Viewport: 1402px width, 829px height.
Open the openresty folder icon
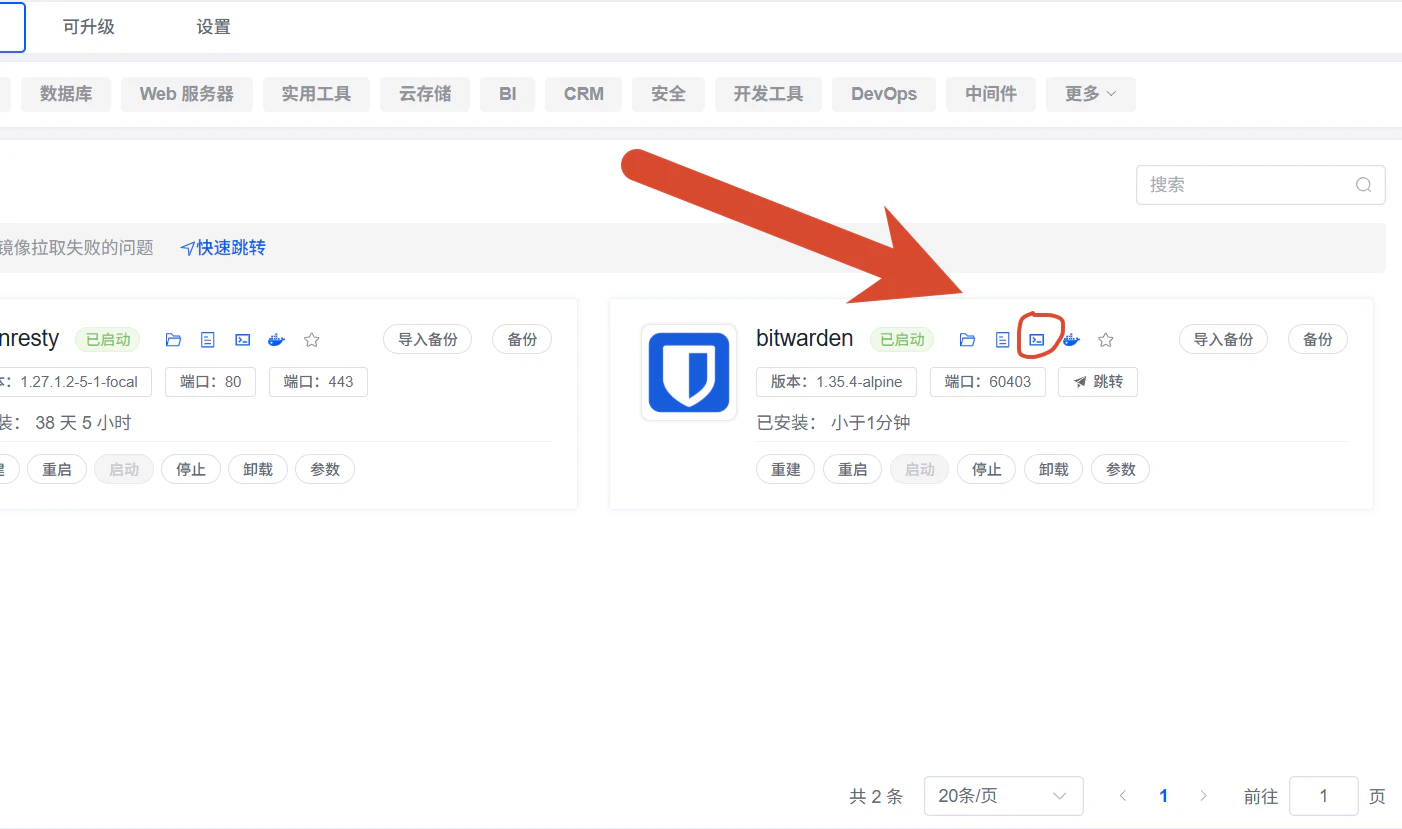pyautogui.click(x=173, y=340)
